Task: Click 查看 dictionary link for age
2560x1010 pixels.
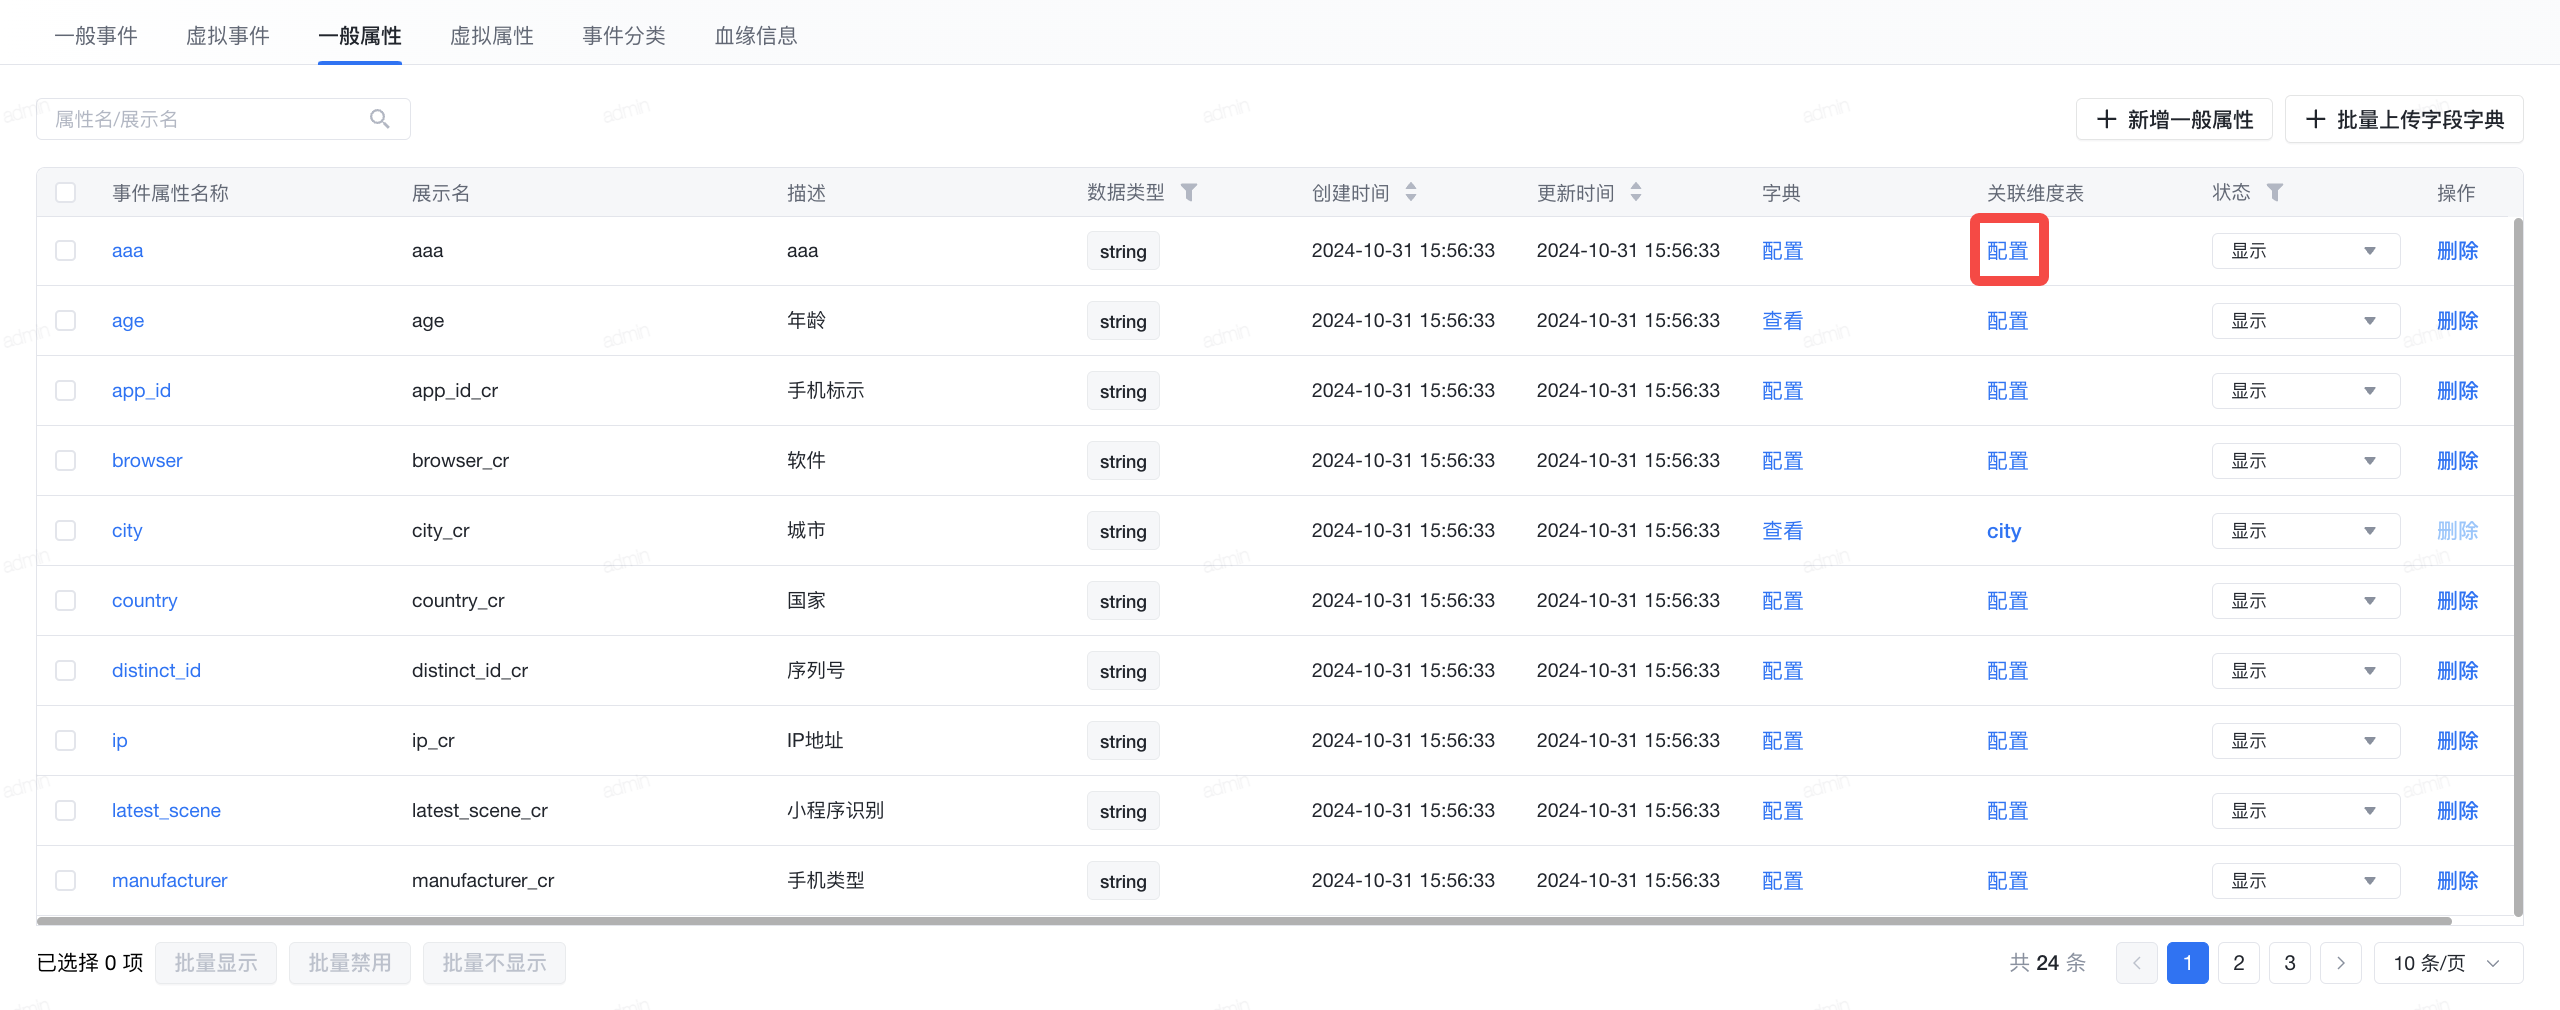Action: coord(1783,321)
